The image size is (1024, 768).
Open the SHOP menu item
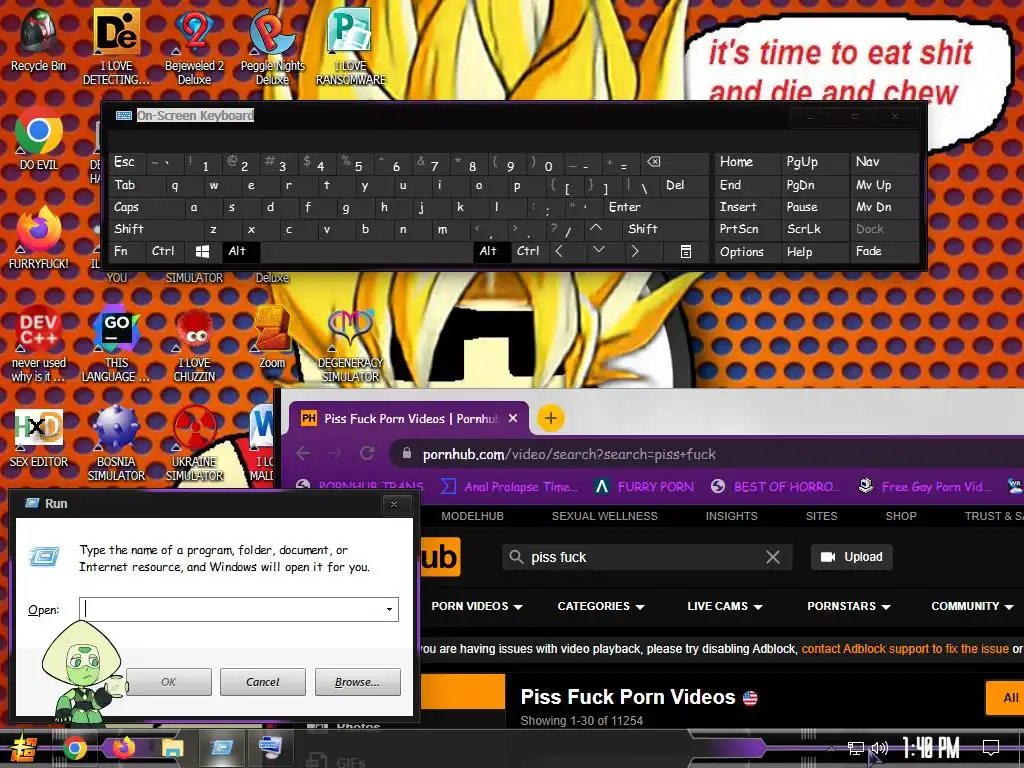[901, 516]
